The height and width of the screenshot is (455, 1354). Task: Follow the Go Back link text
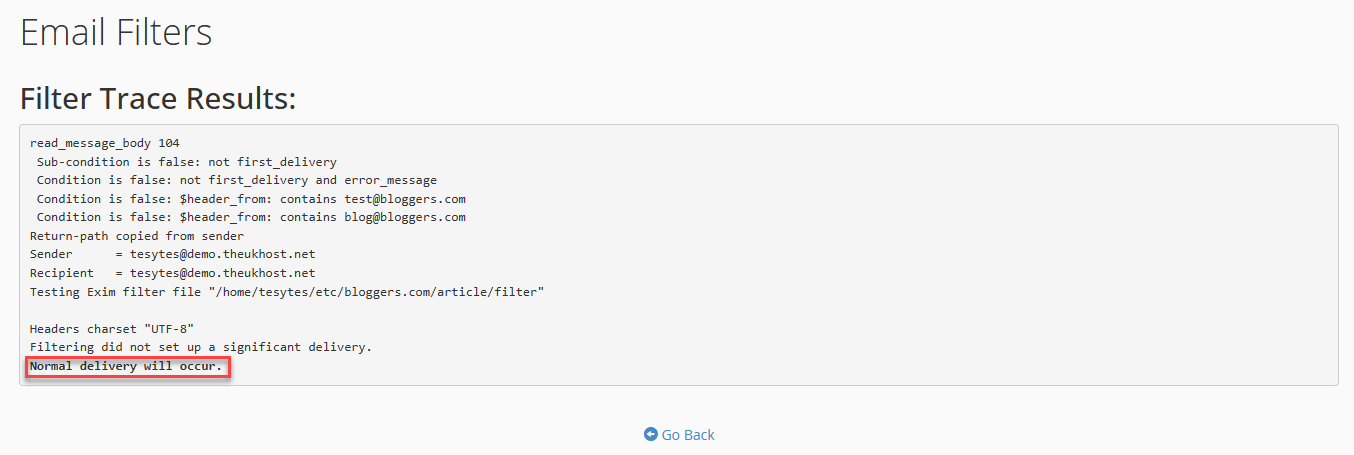pos(688,435)
